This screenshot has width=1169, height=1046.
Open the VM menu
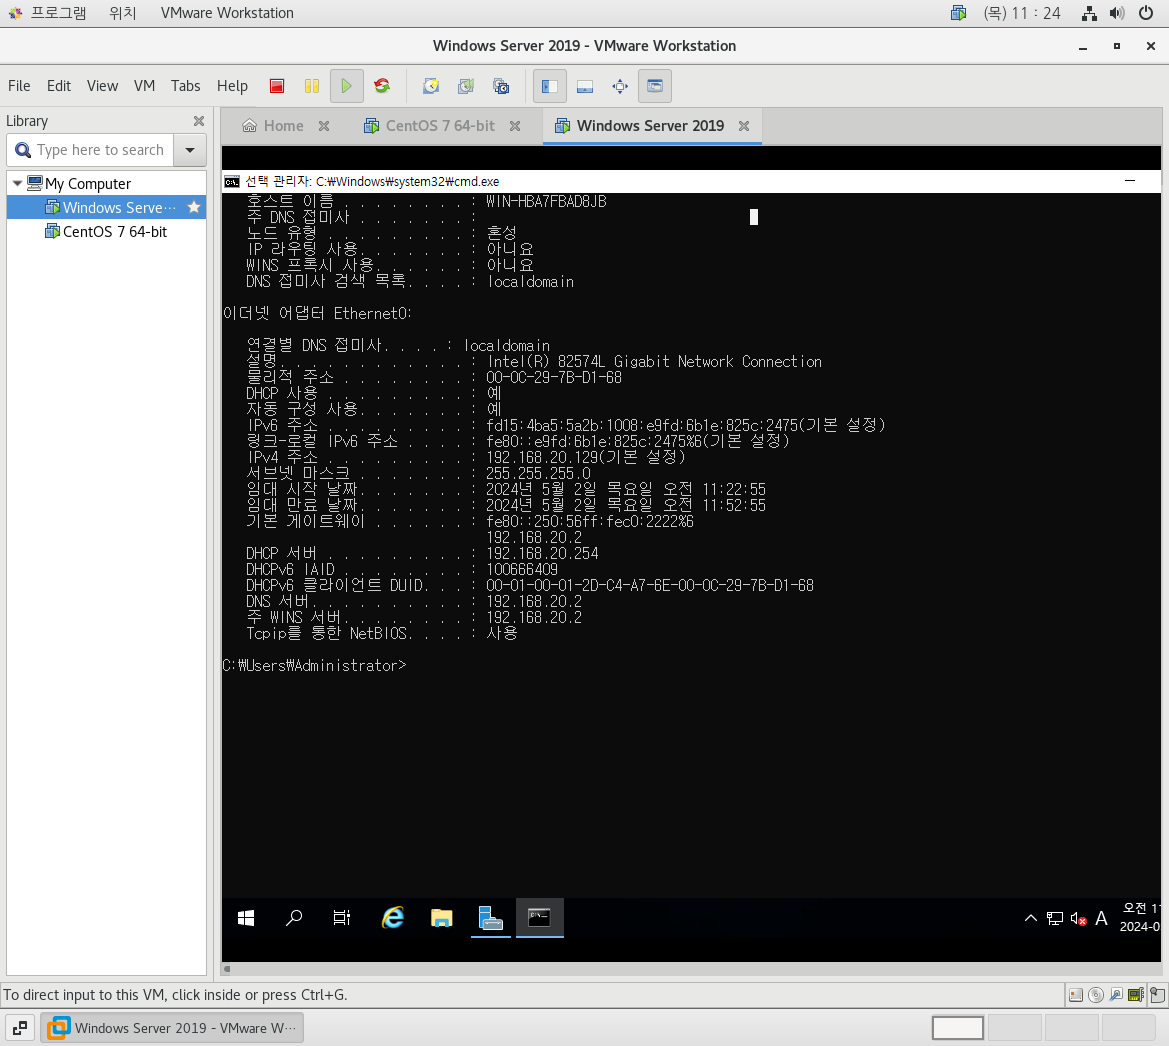(145, 86)
